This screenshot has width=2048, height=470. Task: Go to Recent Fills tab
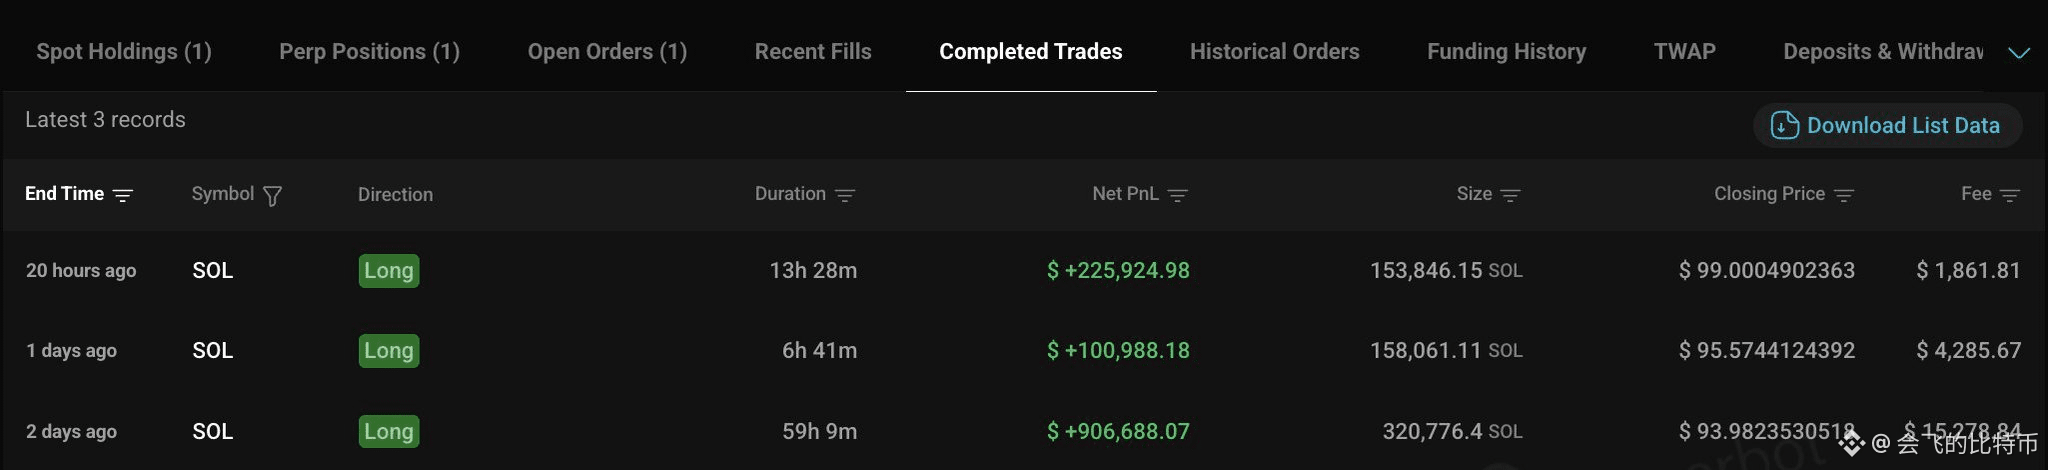[x=813, y=52]
